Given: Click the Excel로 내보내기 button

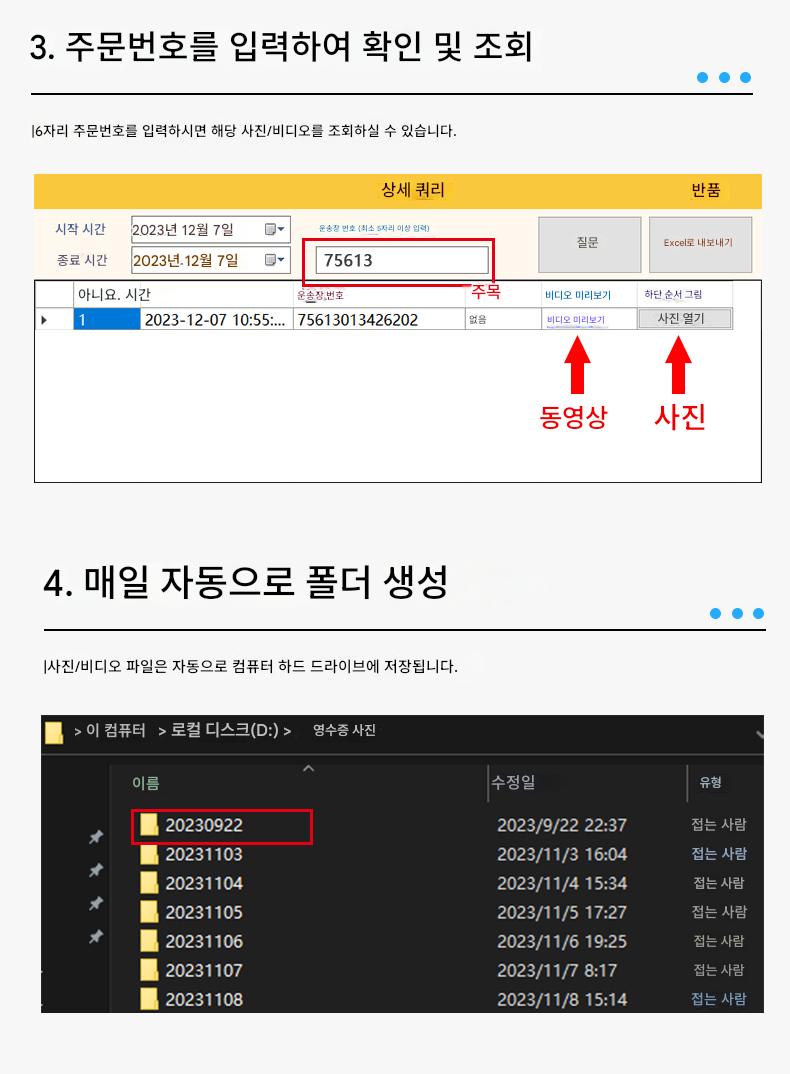Looking at the screenshot, I should [698, 243].
